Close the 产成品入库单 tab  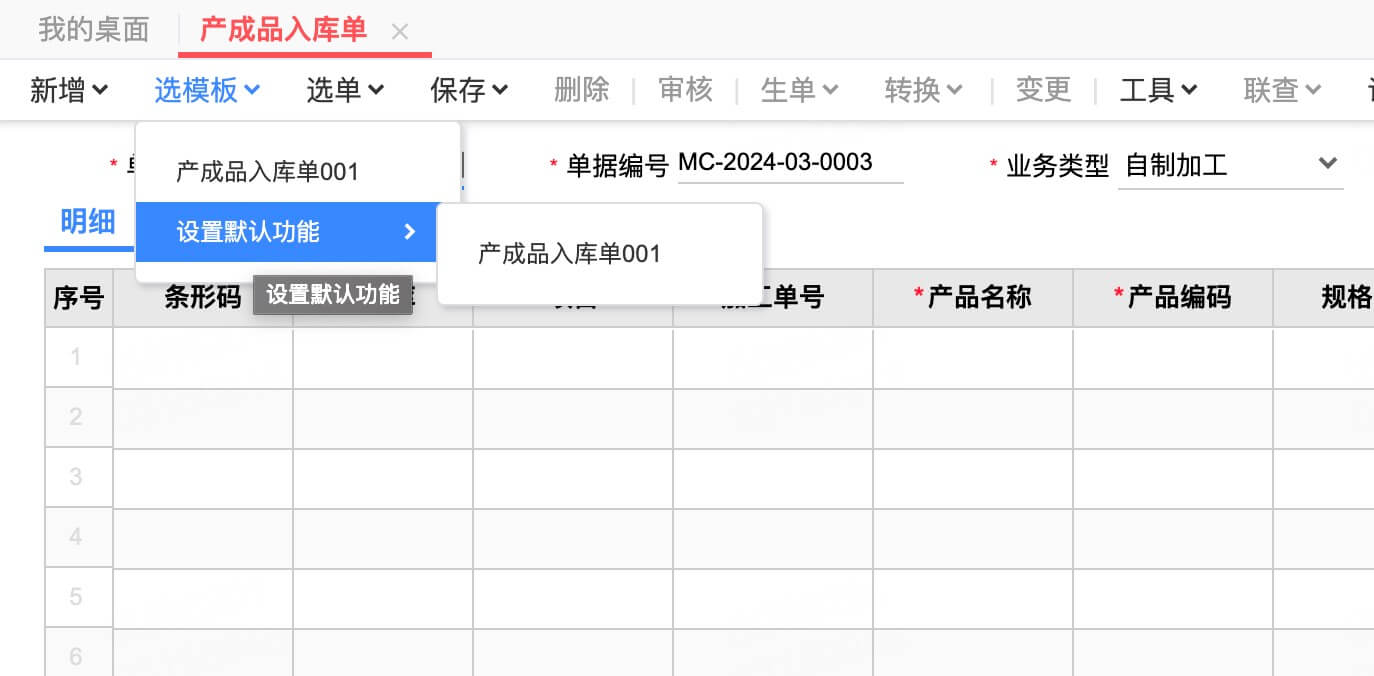click(400, 32)
